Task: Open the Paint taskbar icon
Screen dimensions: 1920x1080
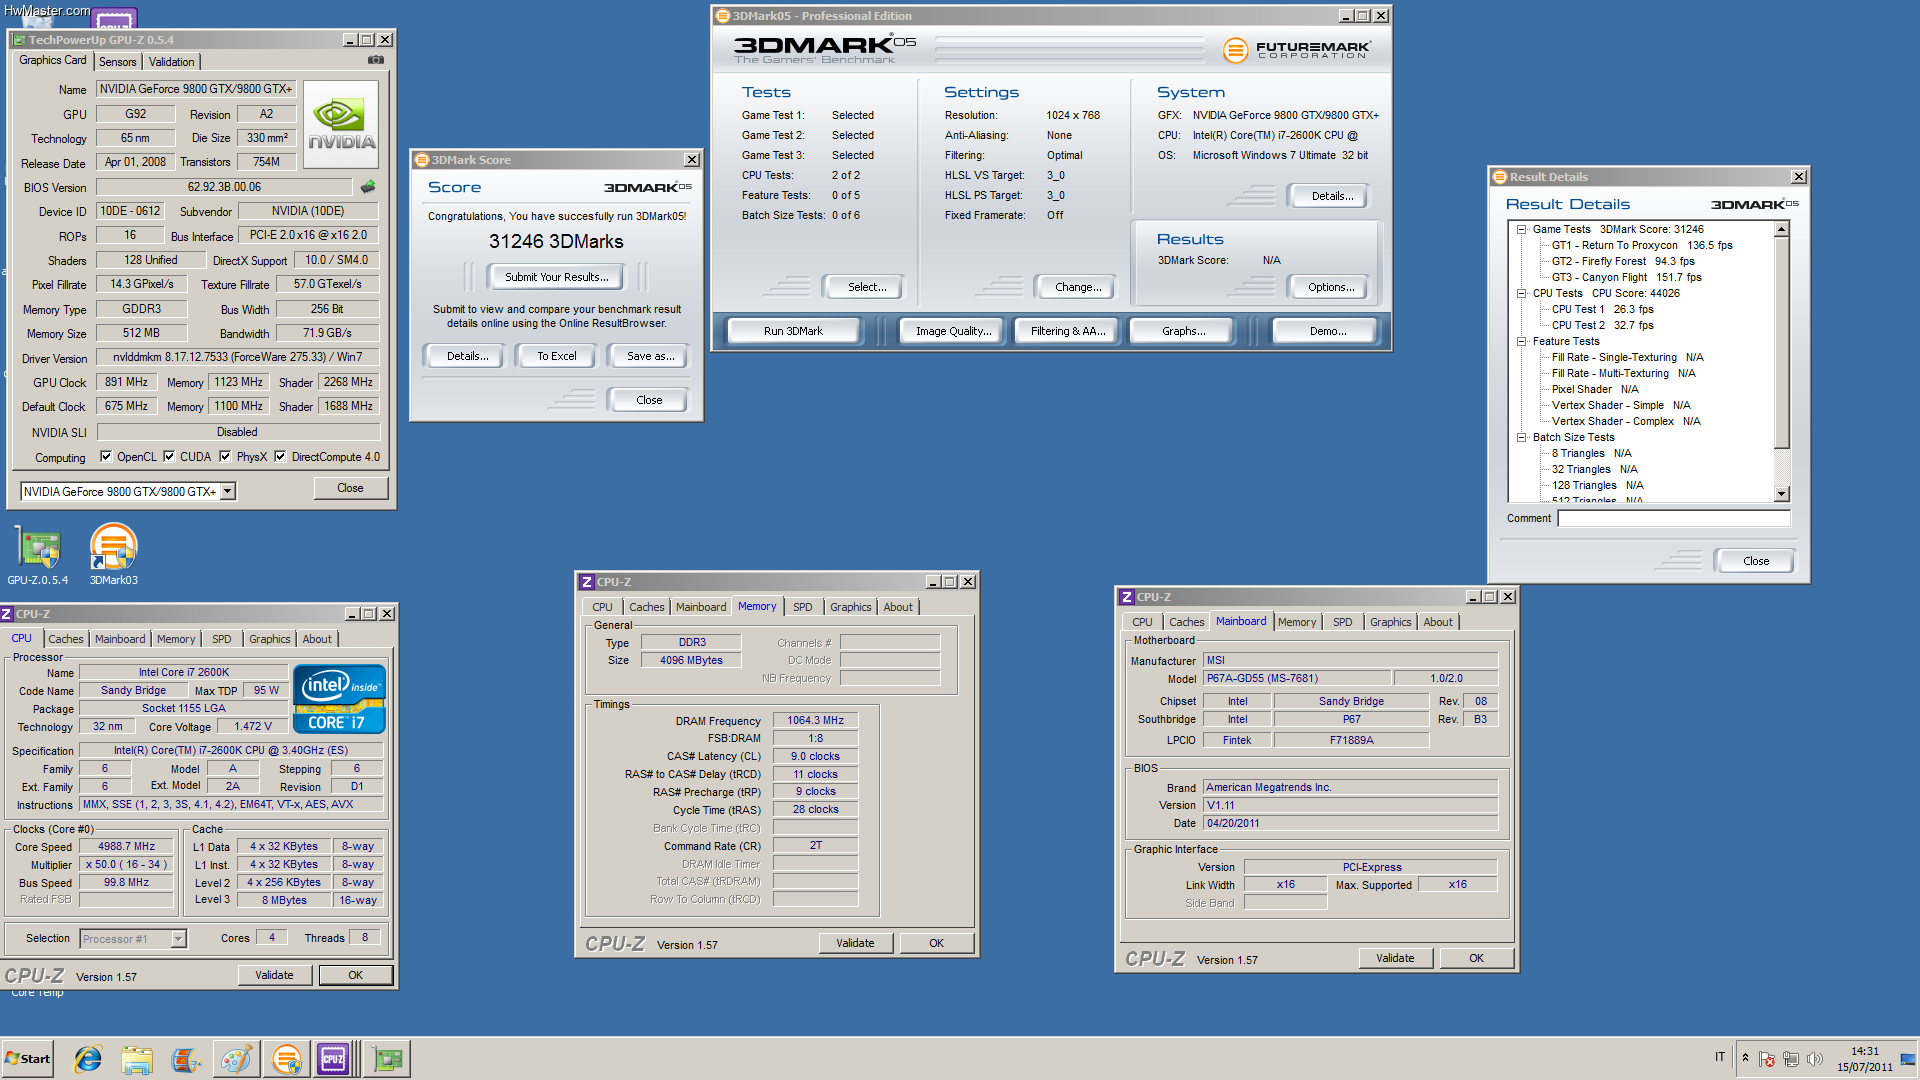Action: 236,1059
